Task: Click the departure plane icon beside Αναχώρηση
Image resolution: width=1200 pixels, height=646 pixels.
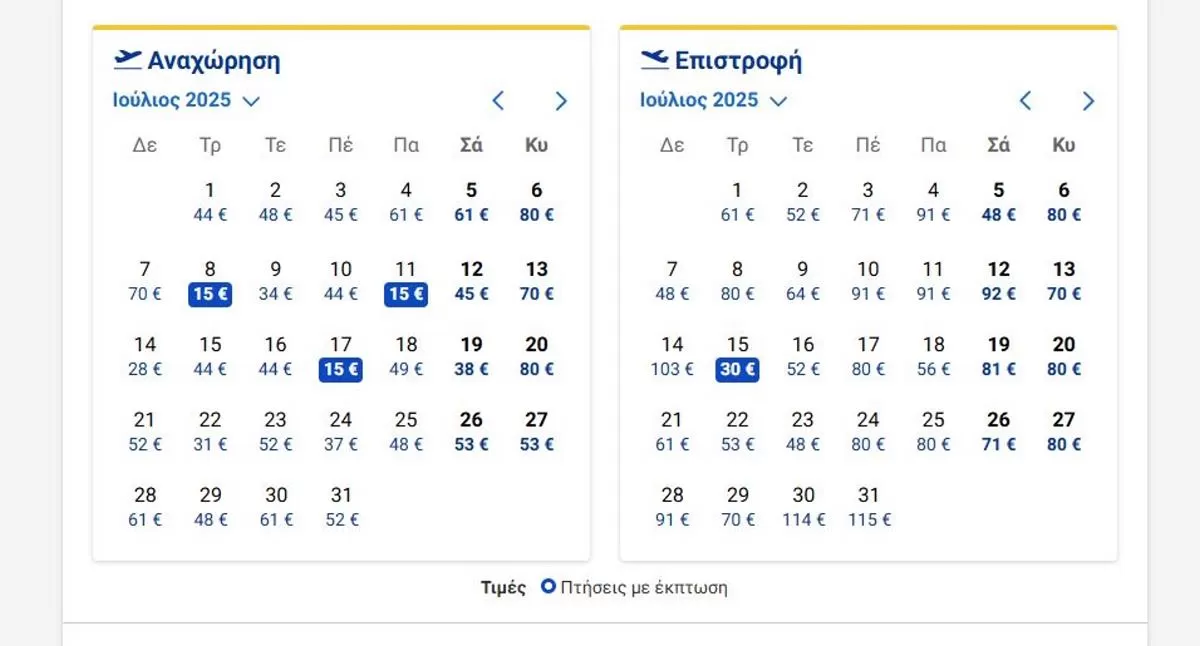Action: coord(128,60)
